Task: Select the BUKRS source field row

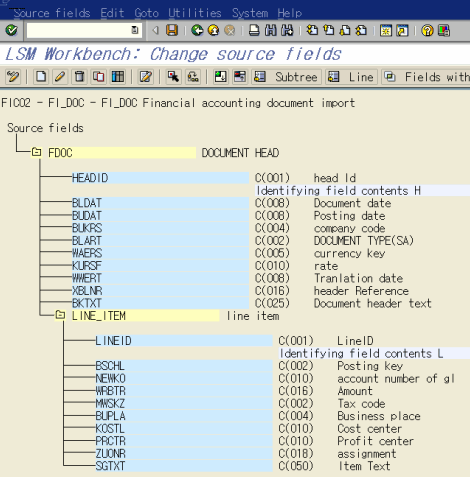Action: (161, 228)
